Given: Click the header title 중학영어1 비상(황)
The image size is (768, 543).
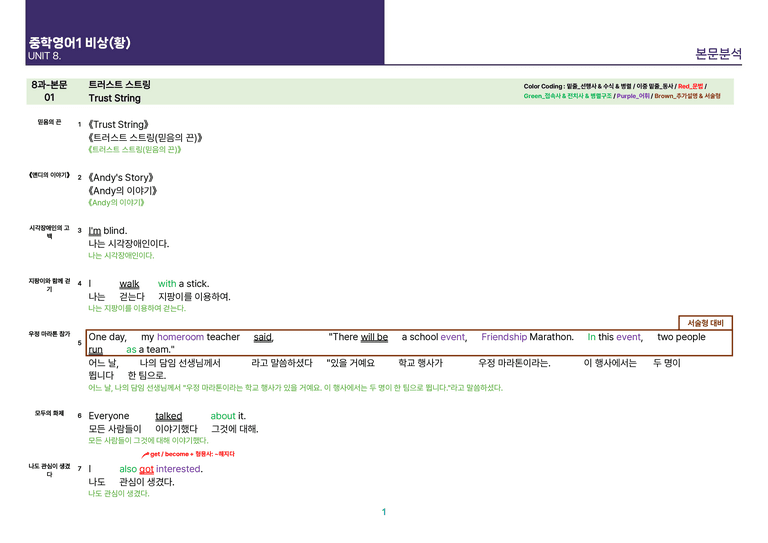Looking at the screenshot, I should 79,43.
